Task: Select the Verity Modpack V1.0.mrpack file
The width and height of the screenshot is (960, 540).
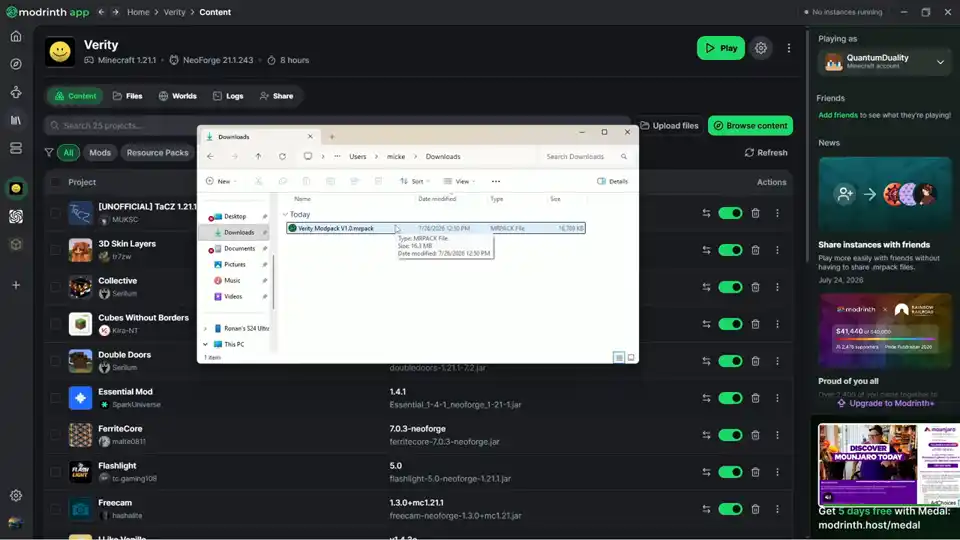Action: pyautogui.click(x=435, y=228)
